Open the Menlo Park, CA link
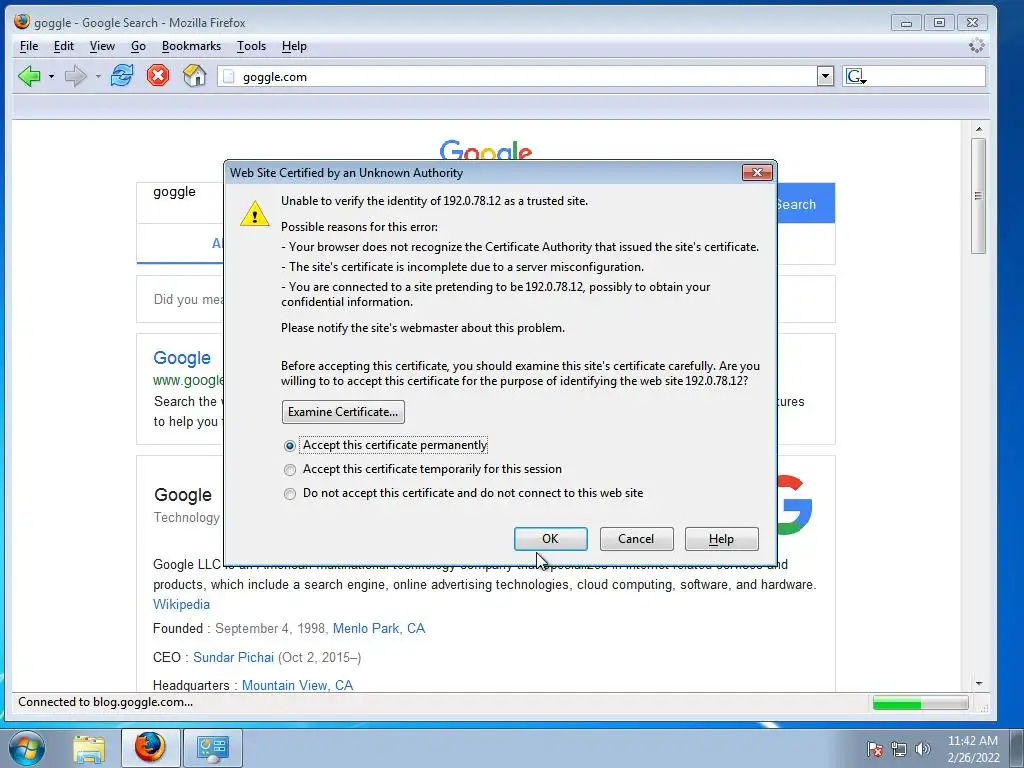1024x768 pixels. point(379,628)
